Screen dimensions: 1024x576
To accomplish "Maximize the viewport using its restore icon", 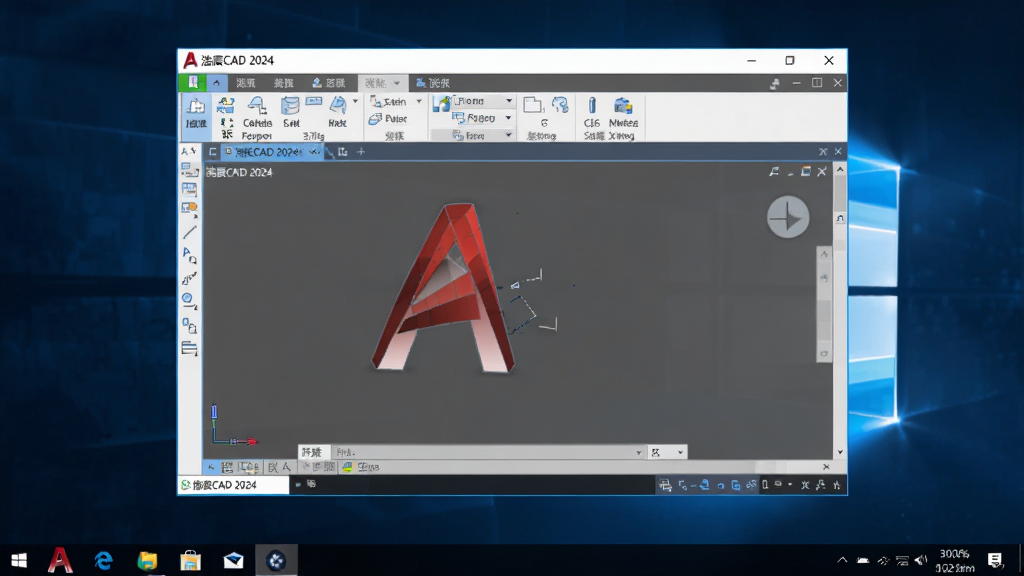I will click(x=806, y=171).
